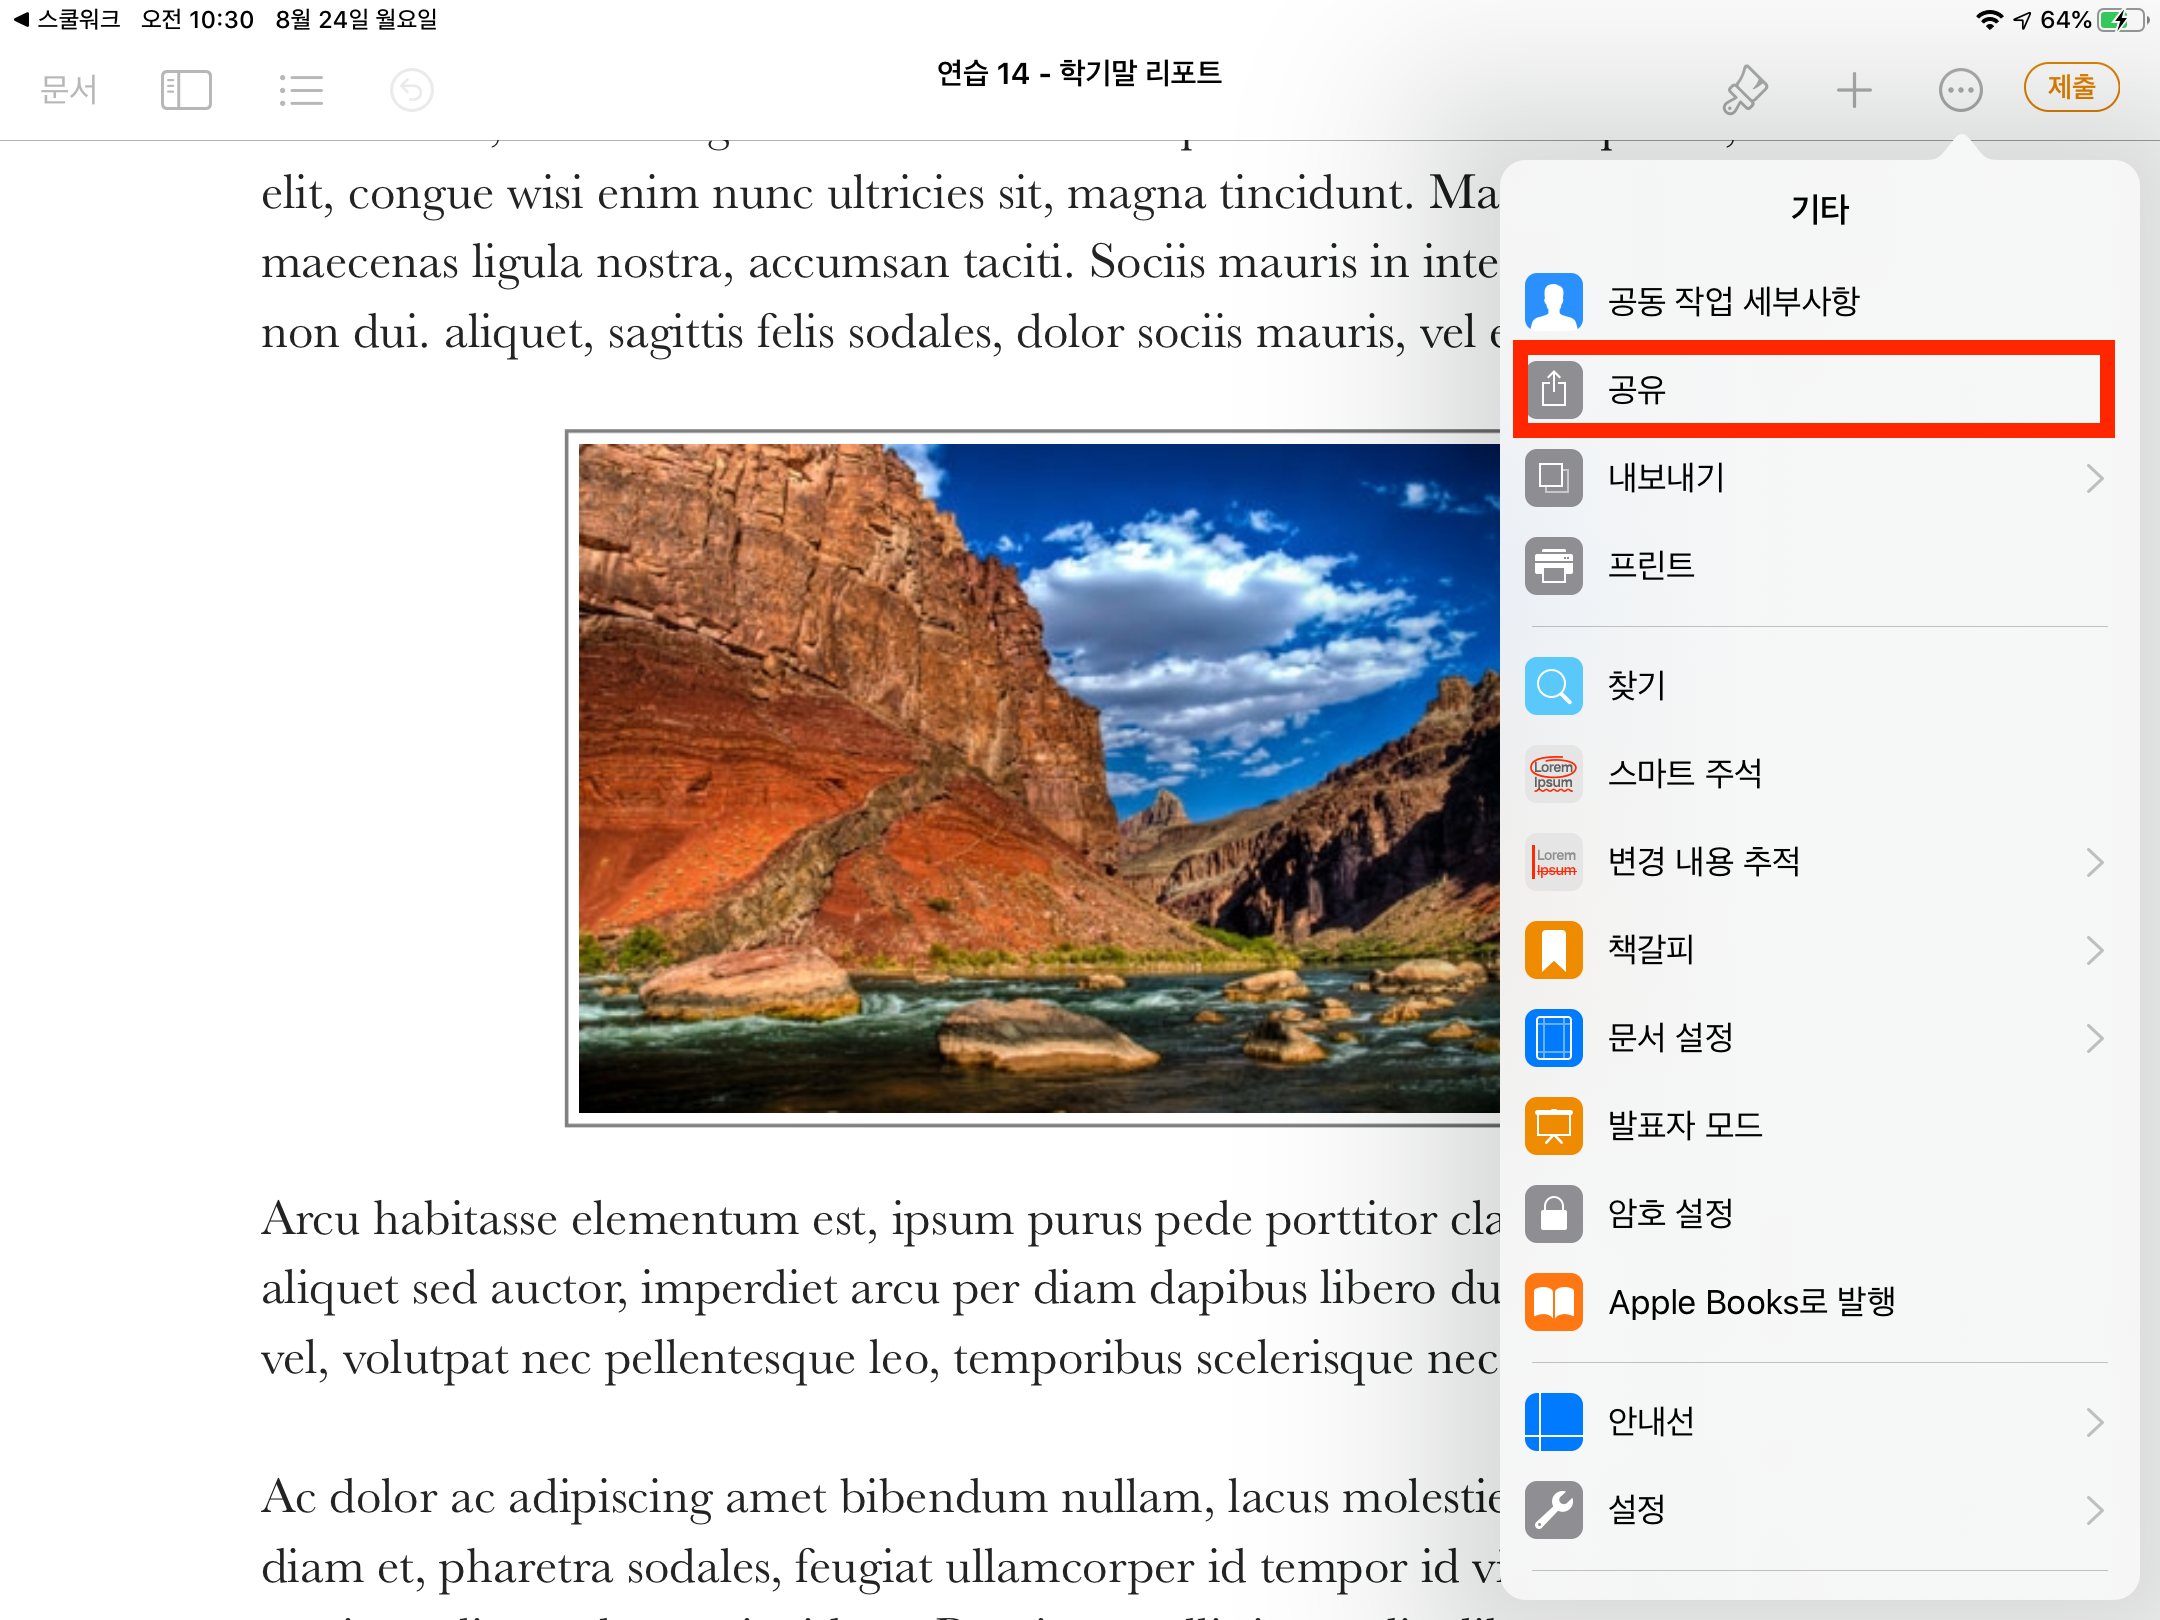Open 공동 작업 세부사항 collaboration details
The width and height of the screenshot is (2160, 1620).
coord(1732,301)
